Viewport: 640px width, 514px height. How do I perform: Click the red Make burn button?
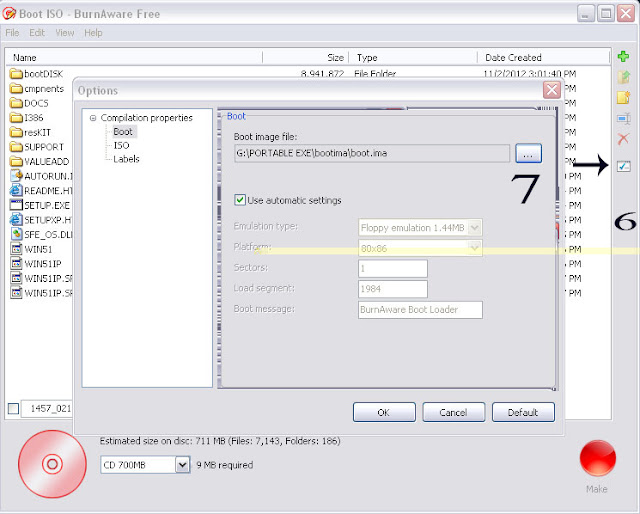coord(598,458)
